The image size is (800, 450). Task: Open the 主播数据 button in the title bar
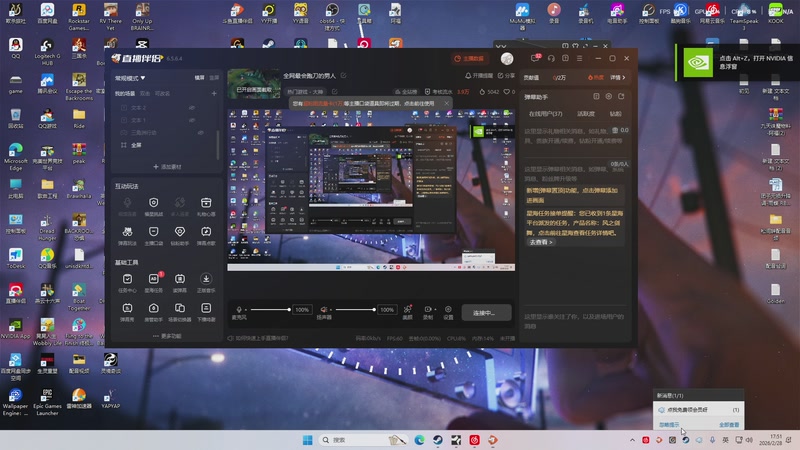(x=468, y=59)
